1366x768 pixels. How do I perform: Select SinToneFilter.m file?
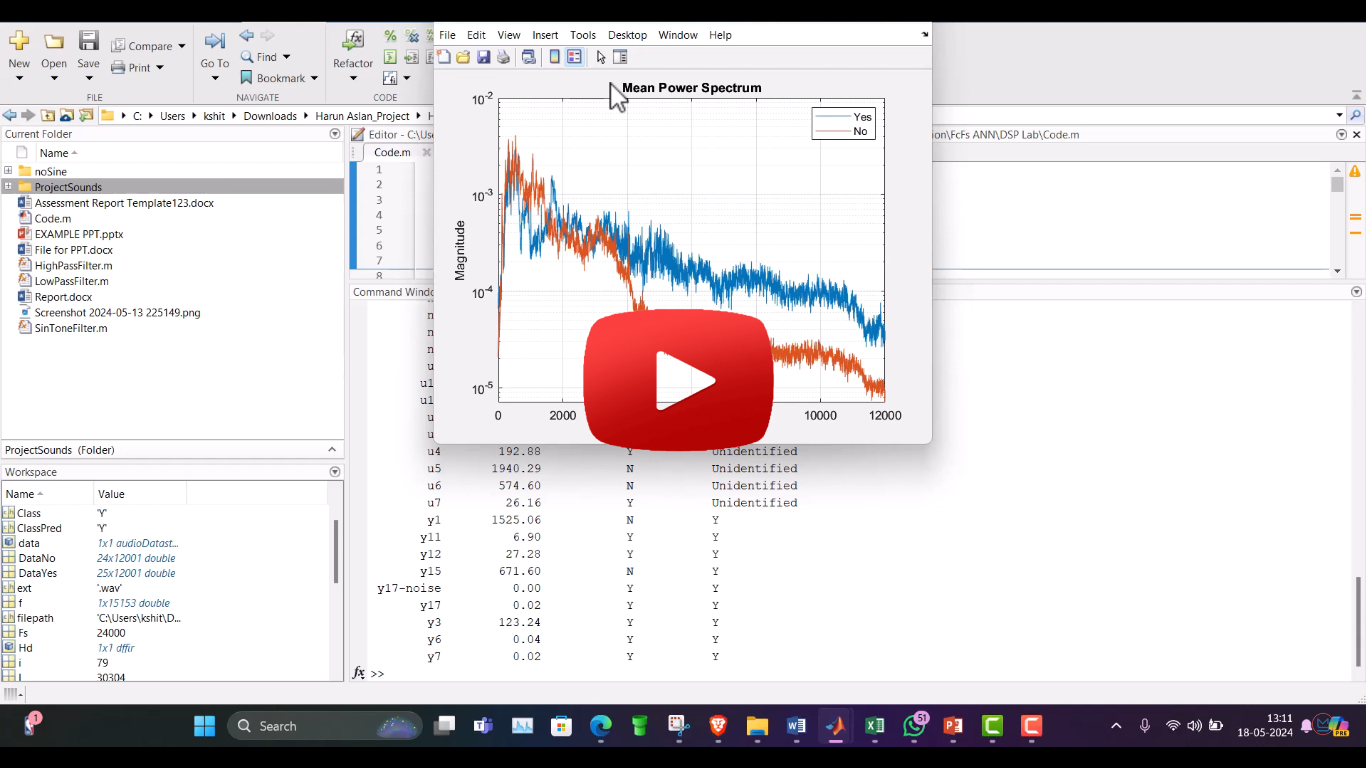coord(71,328)
